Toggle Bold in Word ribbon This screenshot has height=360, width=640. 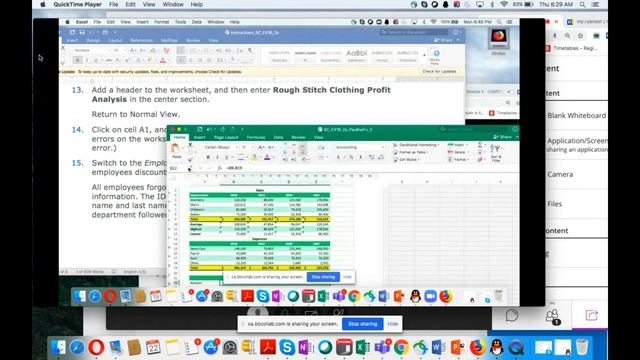77,60
